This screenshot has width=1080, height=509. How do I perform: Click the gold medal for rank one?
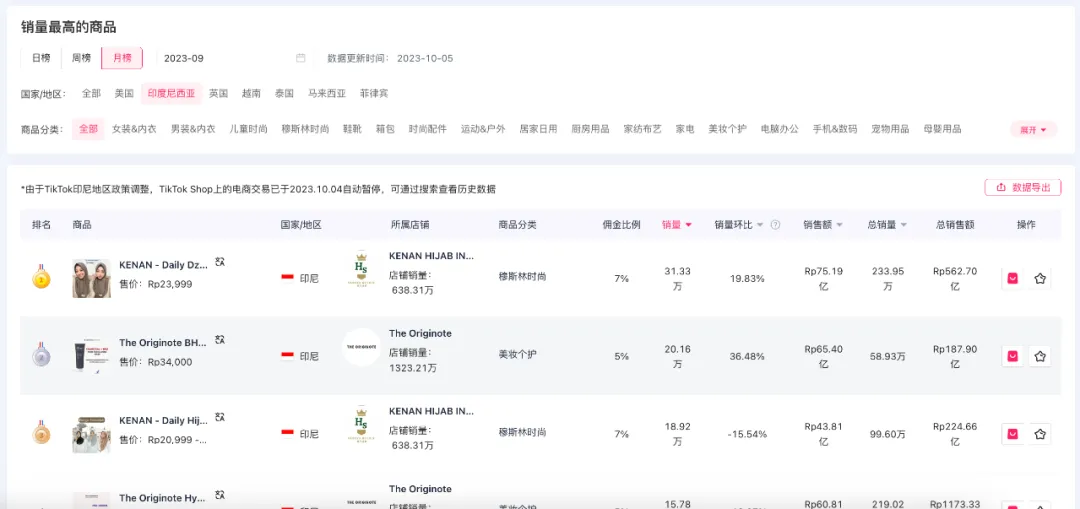pos(41,278)
